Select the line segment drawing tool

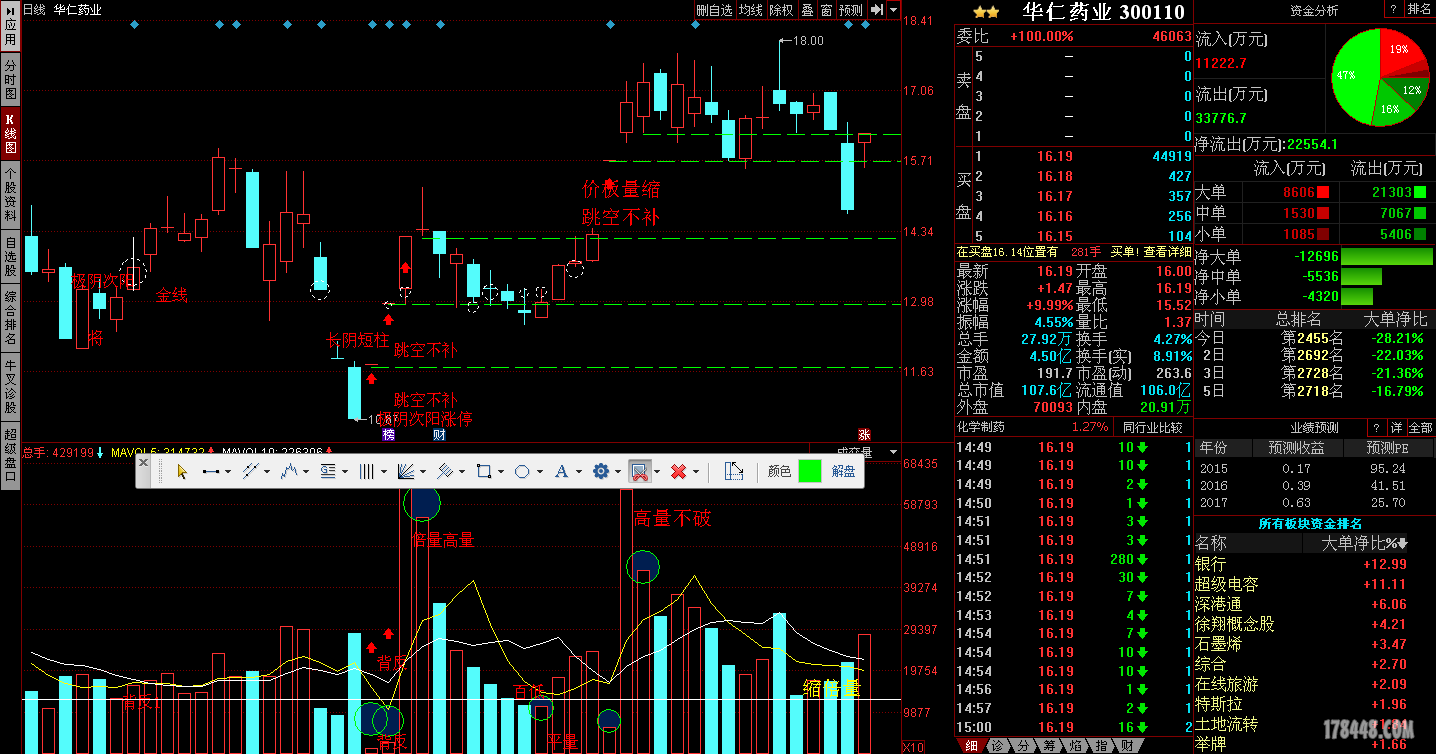click(x=211, y=471)
